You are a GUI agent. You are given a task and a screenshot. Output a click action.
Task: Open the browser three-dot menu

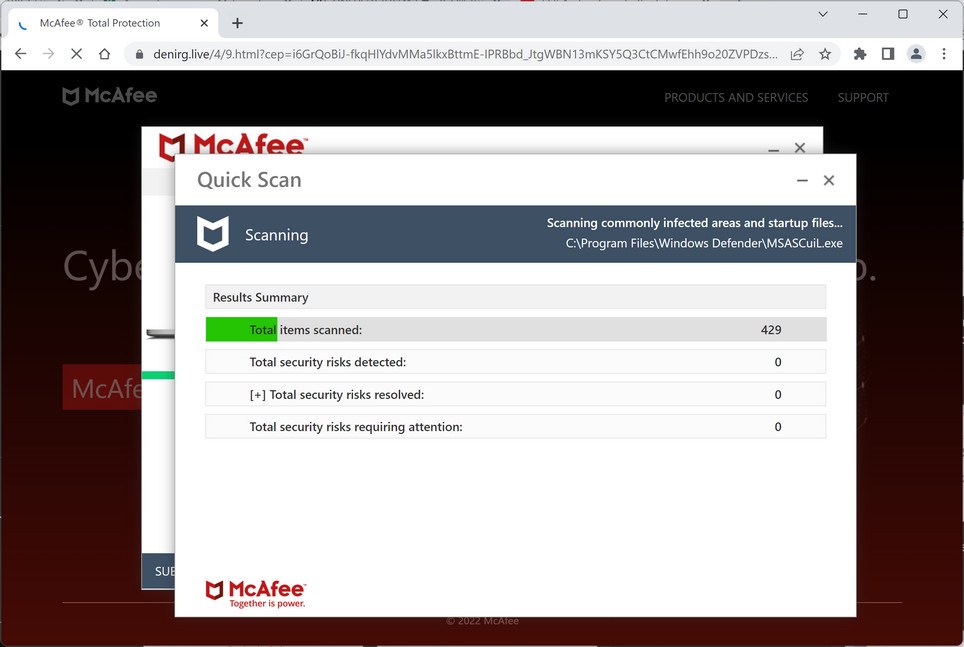tap(944, 55)
